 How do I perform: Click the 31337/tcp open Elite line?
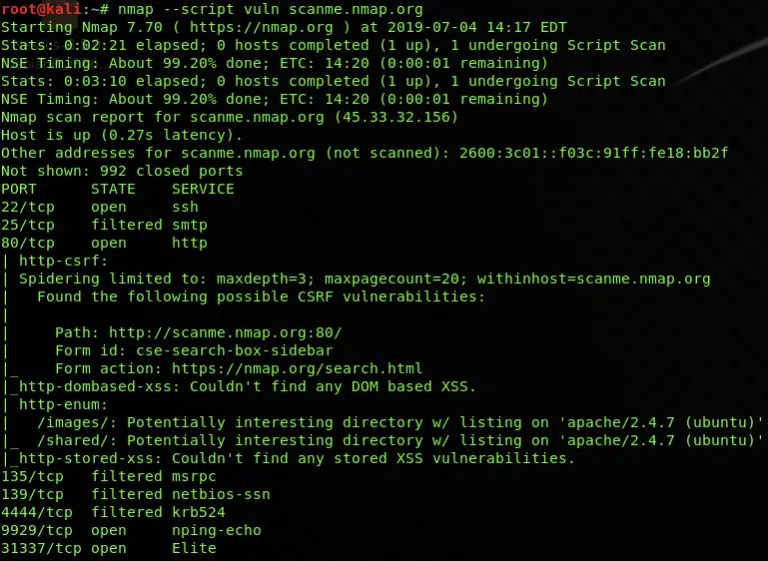click(x=109, y=548)
